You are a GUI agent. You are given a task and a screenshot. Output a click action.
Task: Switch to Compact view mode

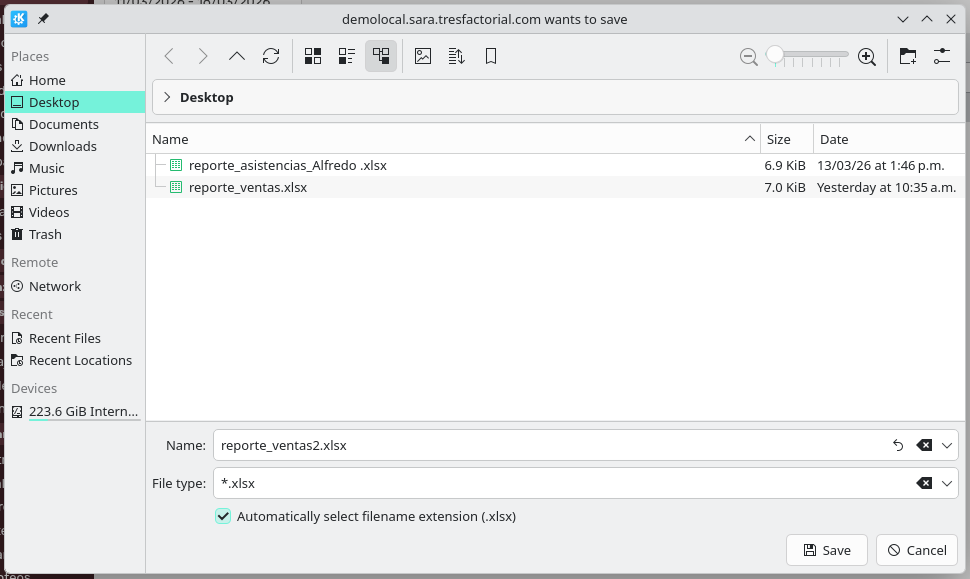pyautogui.click(x=347, y=57)
